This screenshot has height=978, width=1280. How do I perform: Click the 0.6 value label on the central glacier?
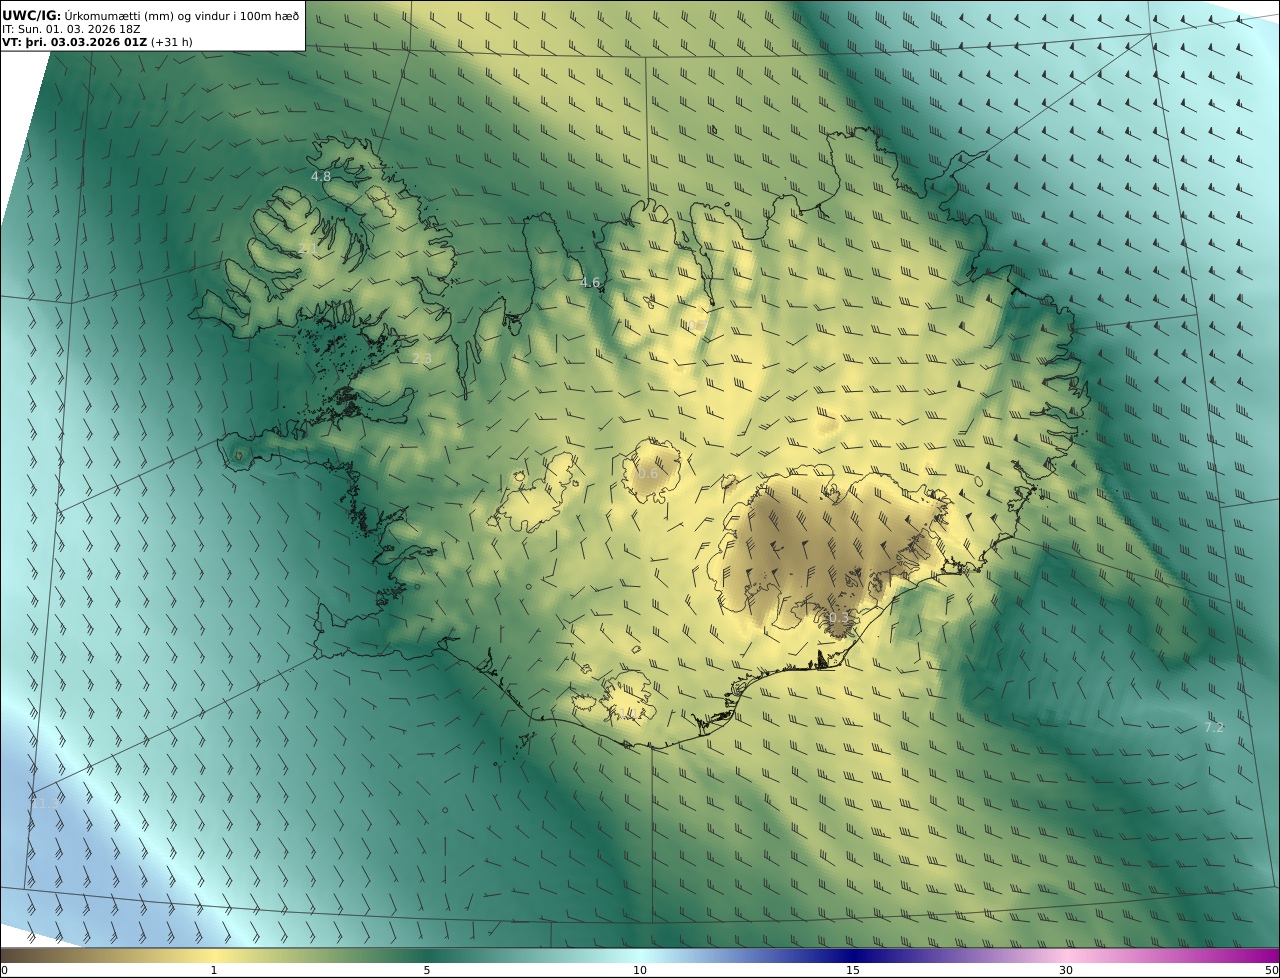click(648, 474)
